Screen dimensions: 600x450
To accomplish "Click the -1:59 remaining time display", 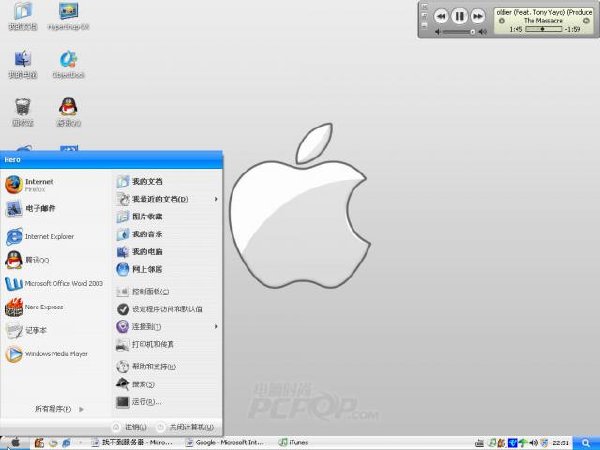I will pyautogui.click(x=572, y=29).
